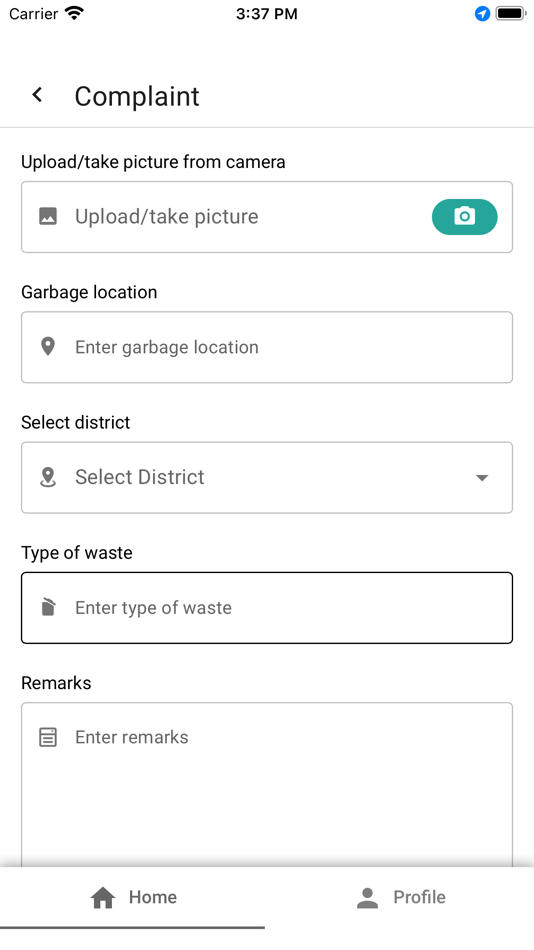Tap the Complaint page title
This screenshot has height=950, width=534.
(x=137, y=96)
